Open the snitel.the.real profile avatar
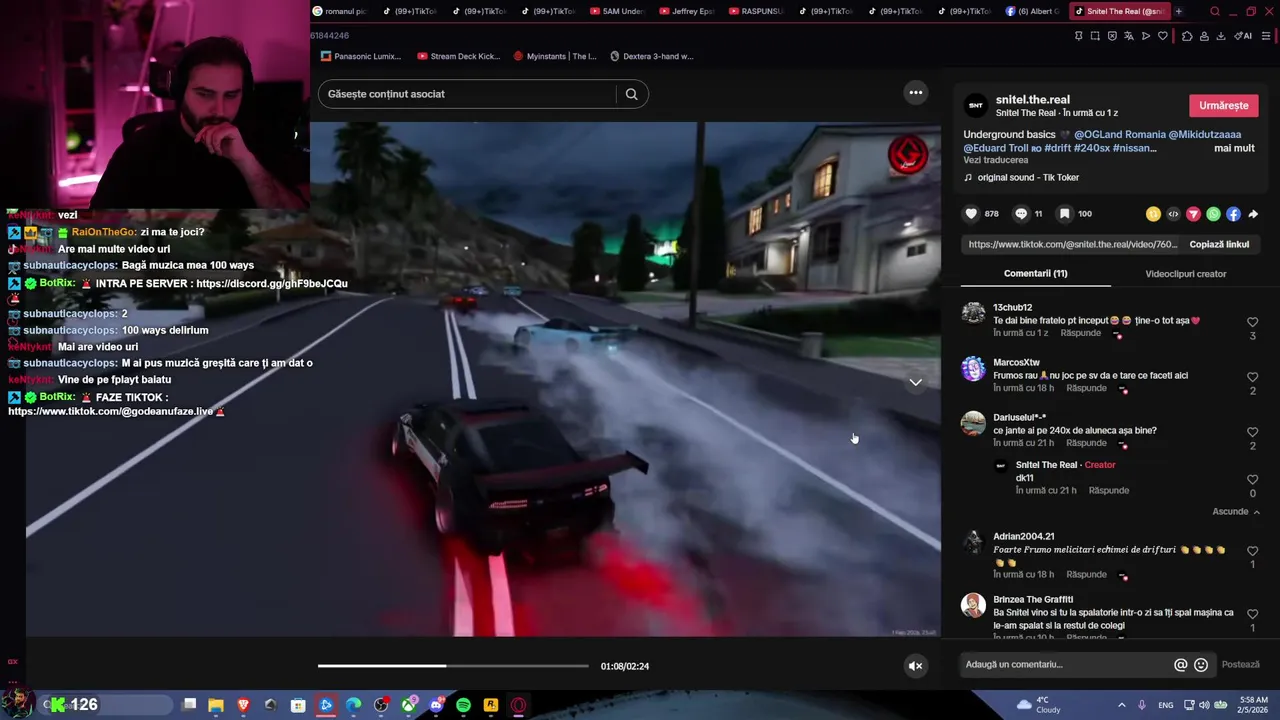Image resolution: width=1280 pixels, height=720 pixels. (976, 105)
